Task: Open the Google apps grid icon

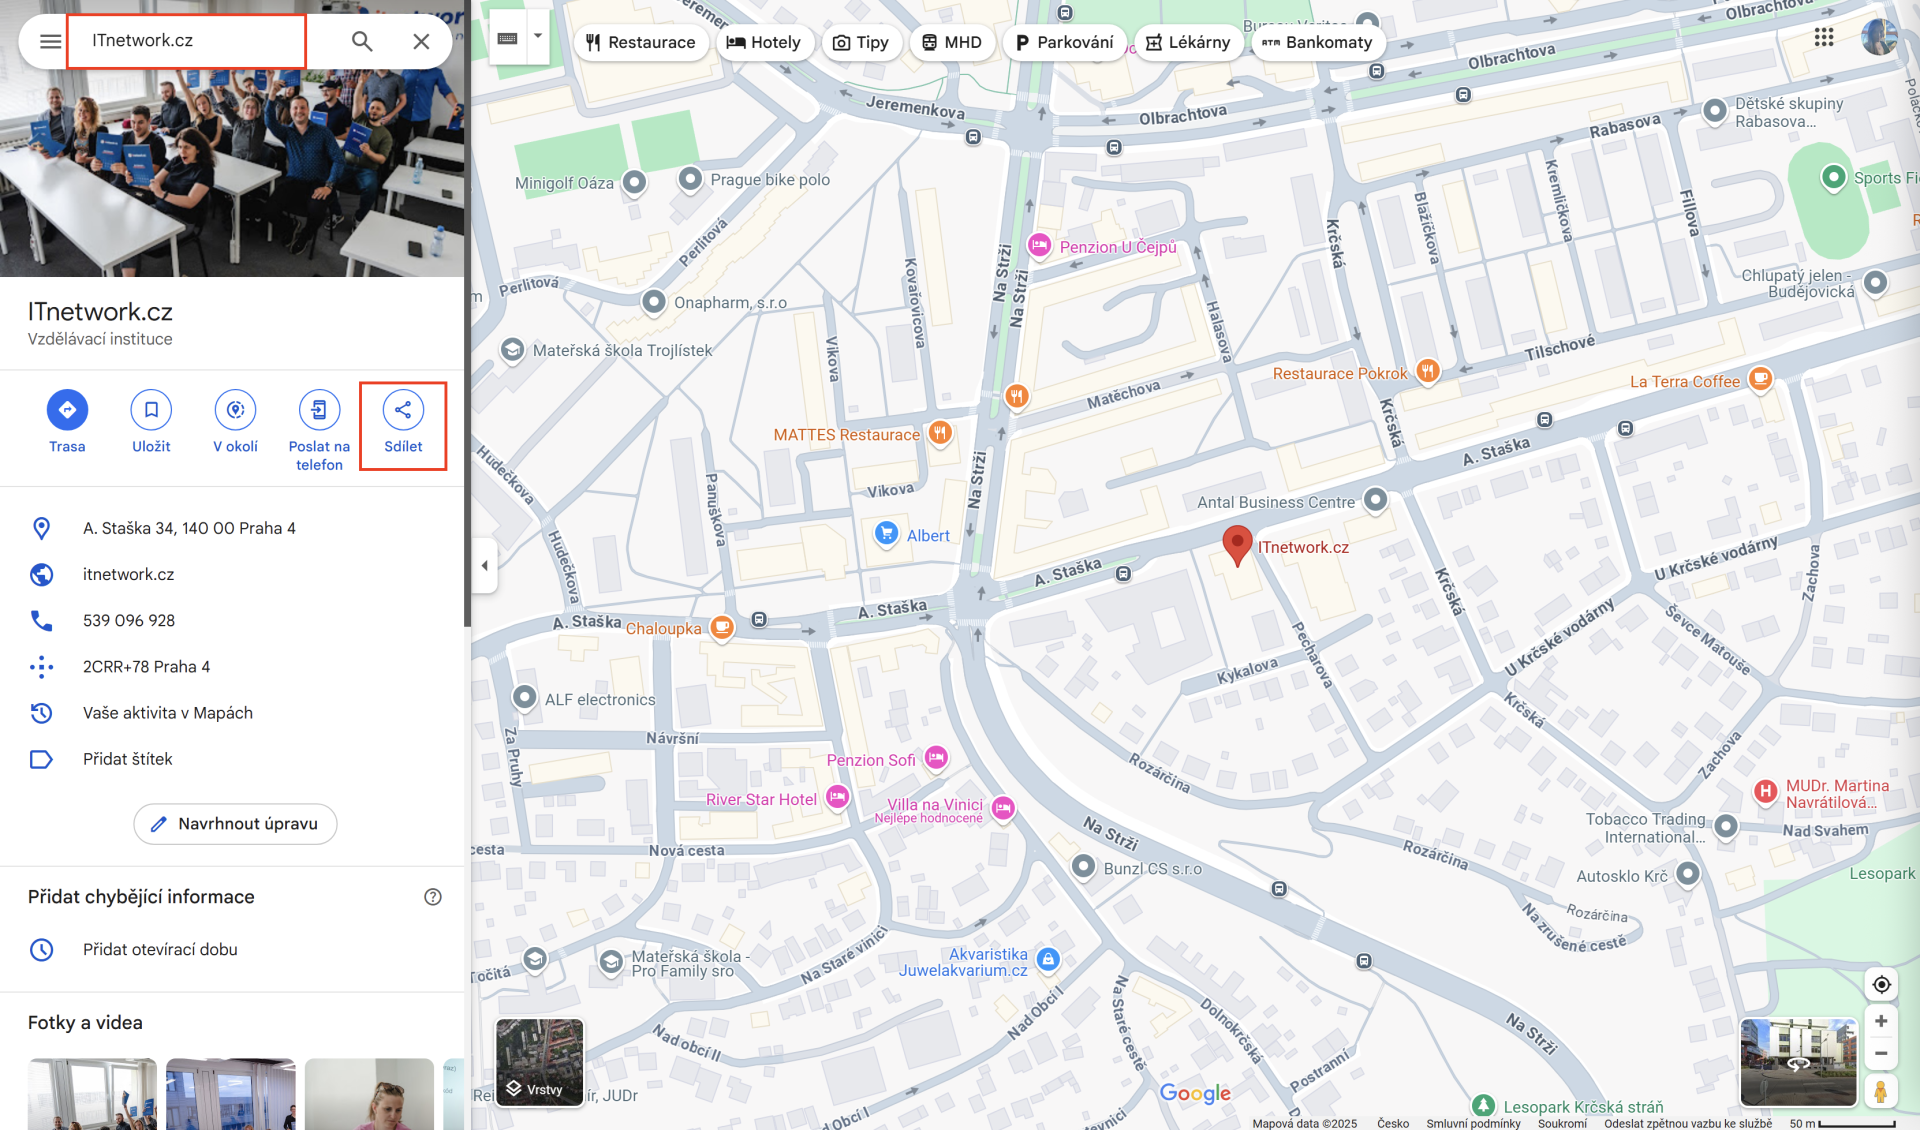Action: point(1824,37)
